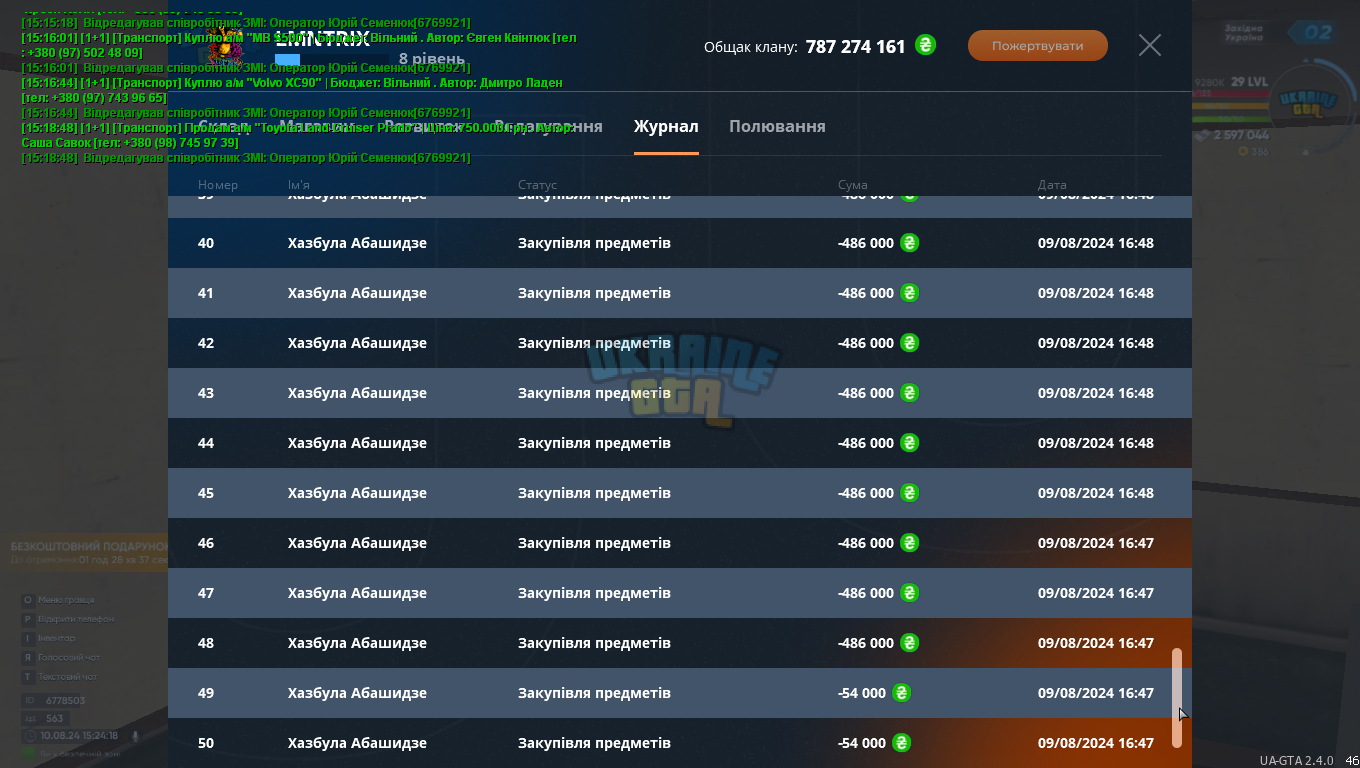Select journal row number 45
The width and height of the screenshot is (1360, 768).
pos(680,493)
